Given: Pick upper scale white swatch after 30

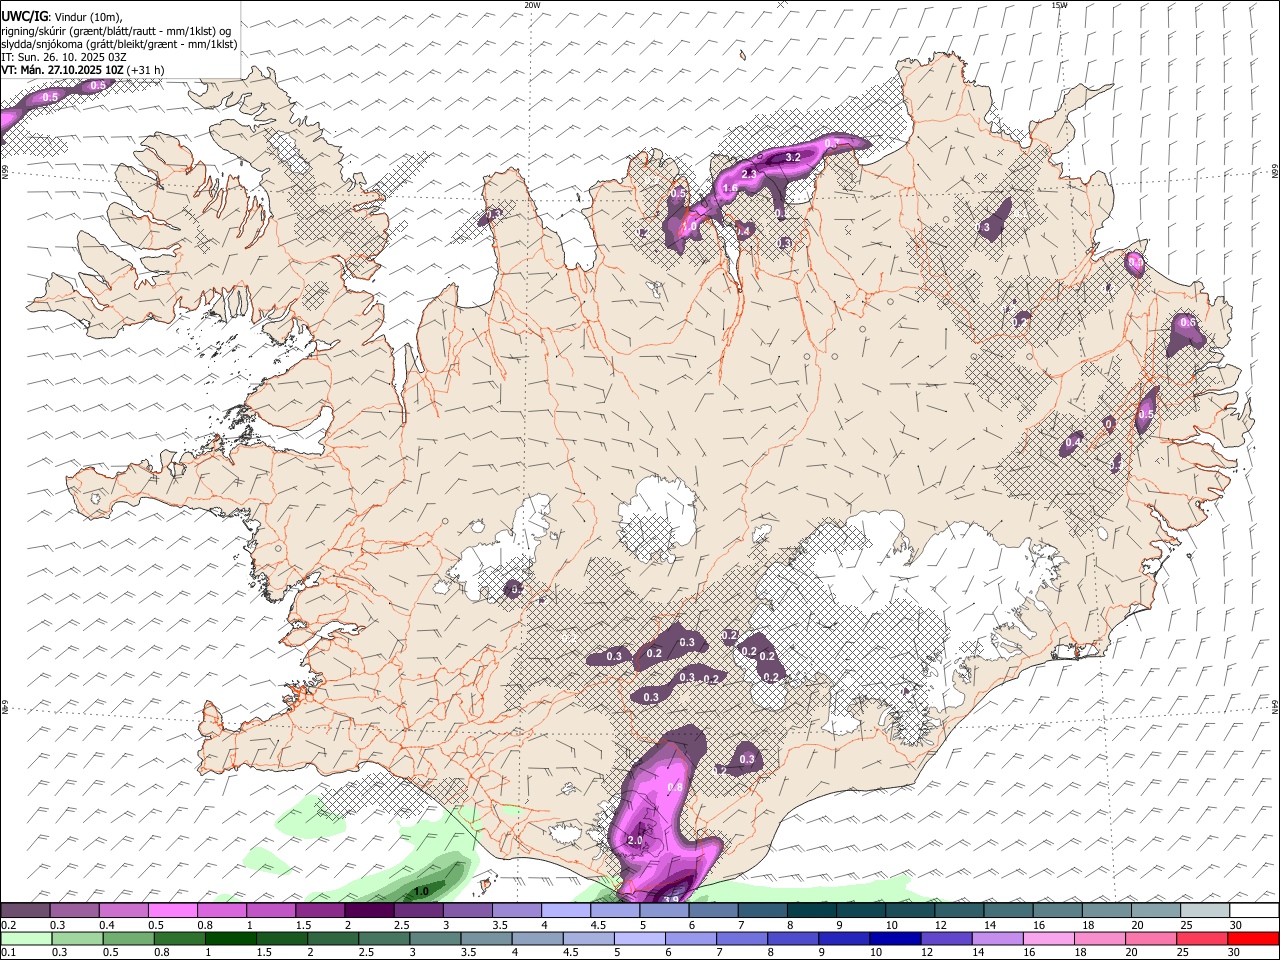Looking at the screenshot, I should (x=1254, y=911).
